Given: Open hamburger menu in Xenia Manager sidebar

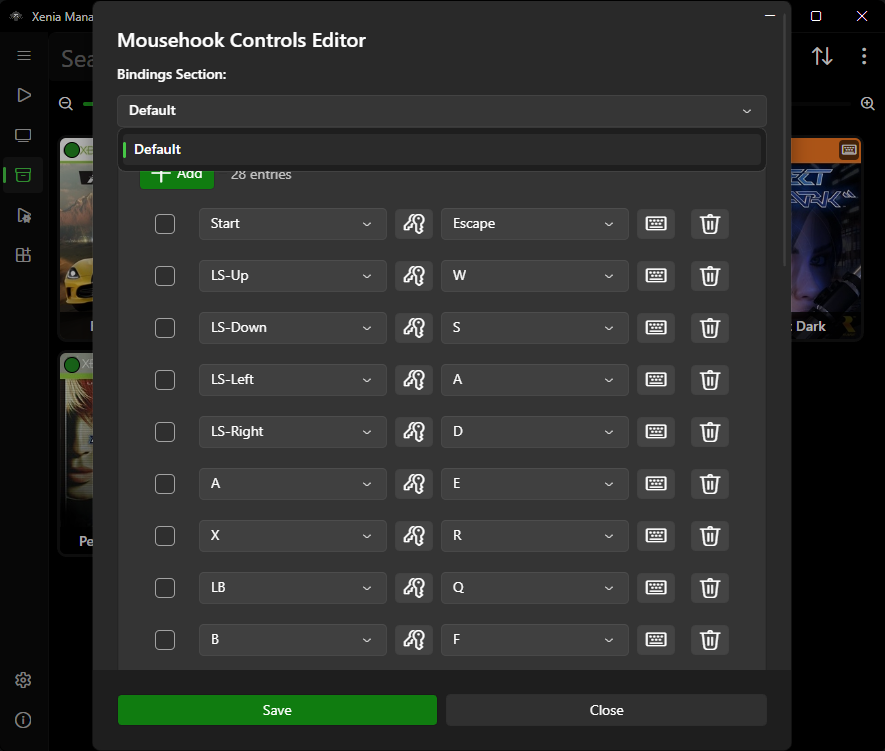Looking at the screenshot, I should [x=24, y=55].
